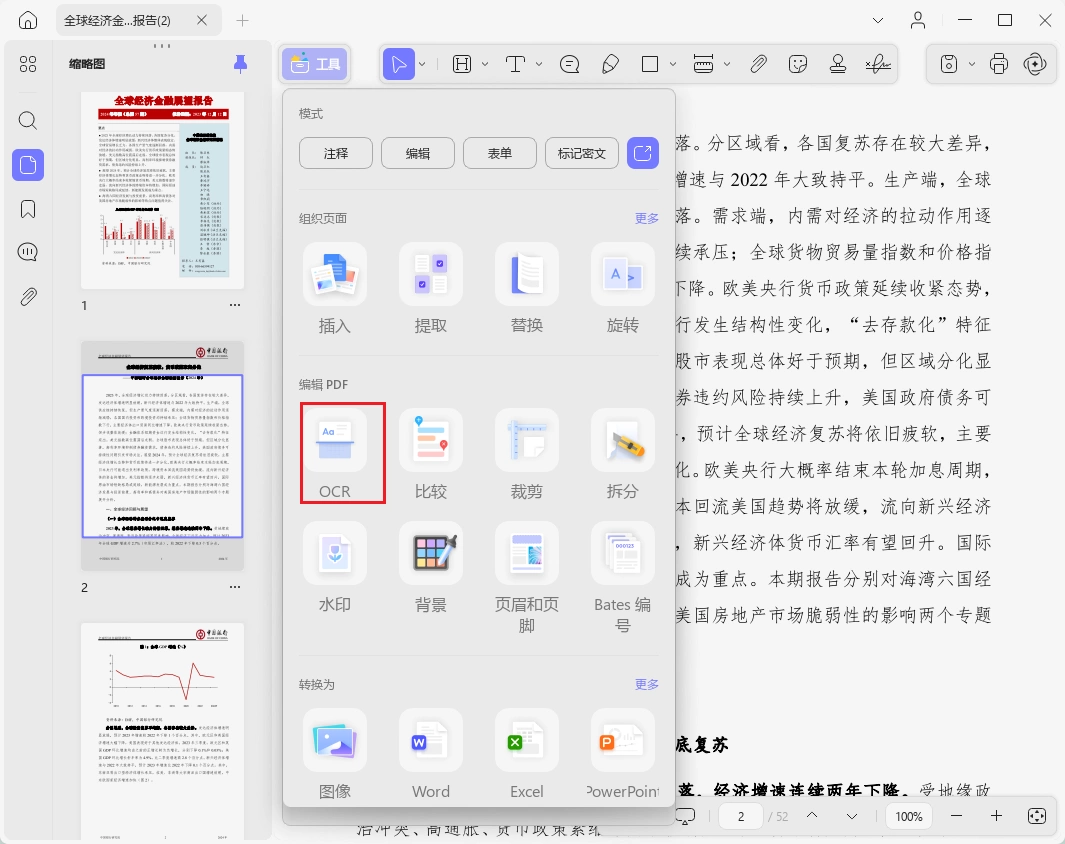
Task: Expand the shape tool dropdown arrow
Action: (672, 65)
